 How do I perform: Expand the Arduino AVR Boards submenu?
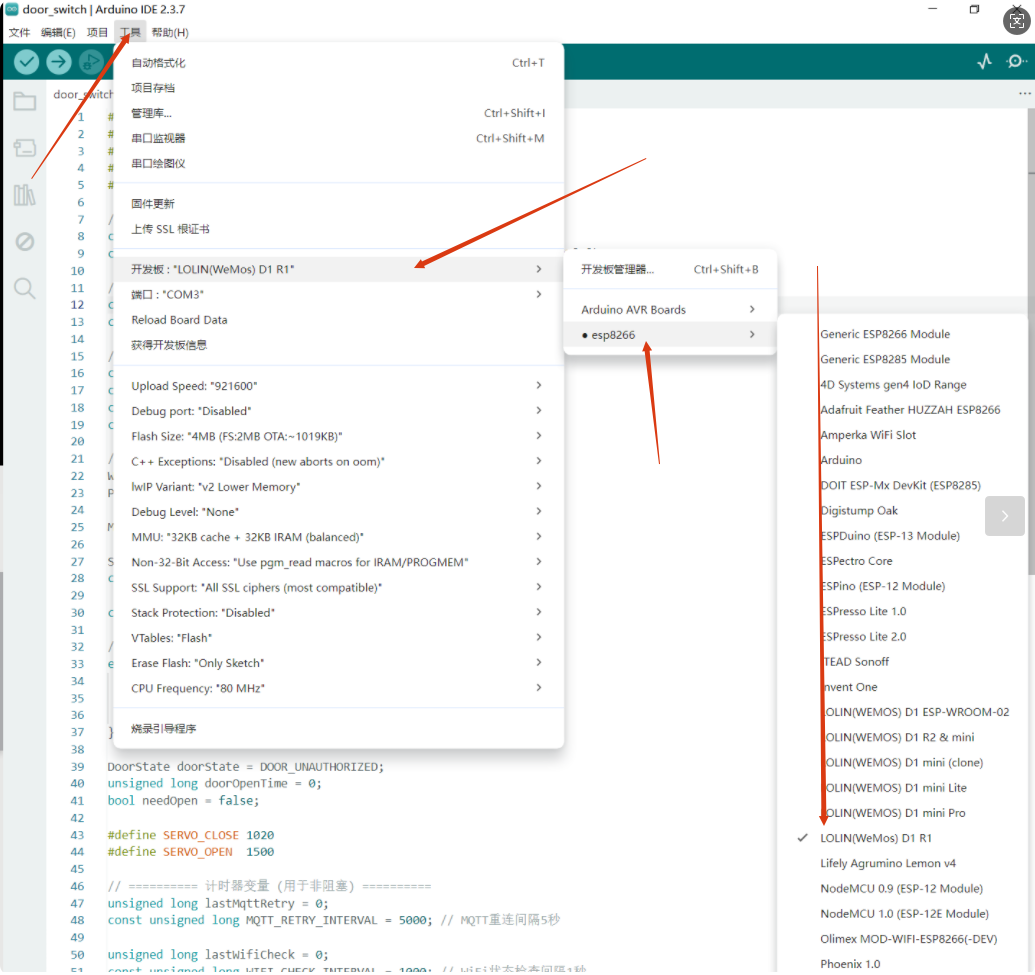(x=668, y=310)
